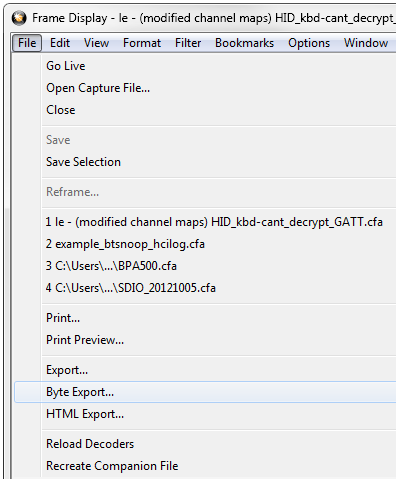Select the highlighted Byte Export... item
The height and width of the screenshot is (479, 396).
205,392
